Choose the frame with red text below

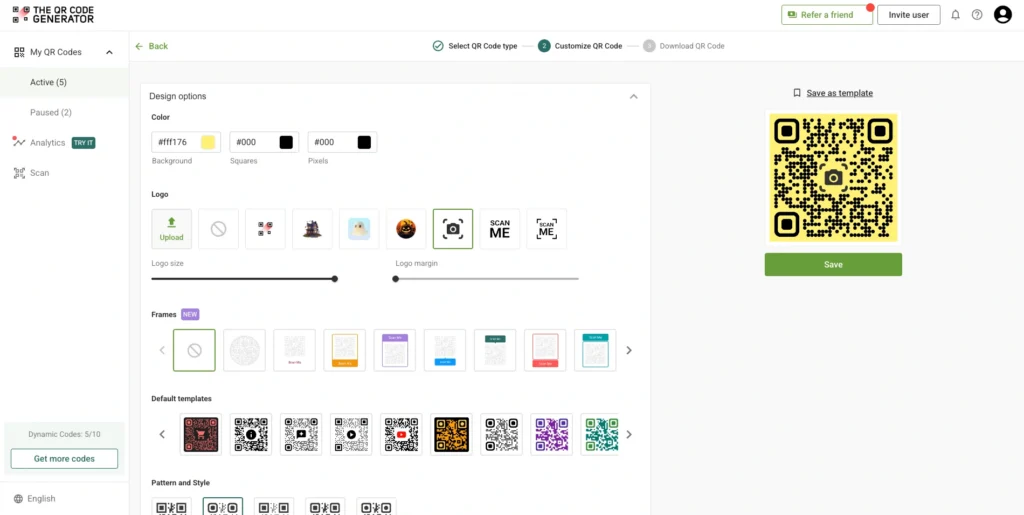coord(295,350)
